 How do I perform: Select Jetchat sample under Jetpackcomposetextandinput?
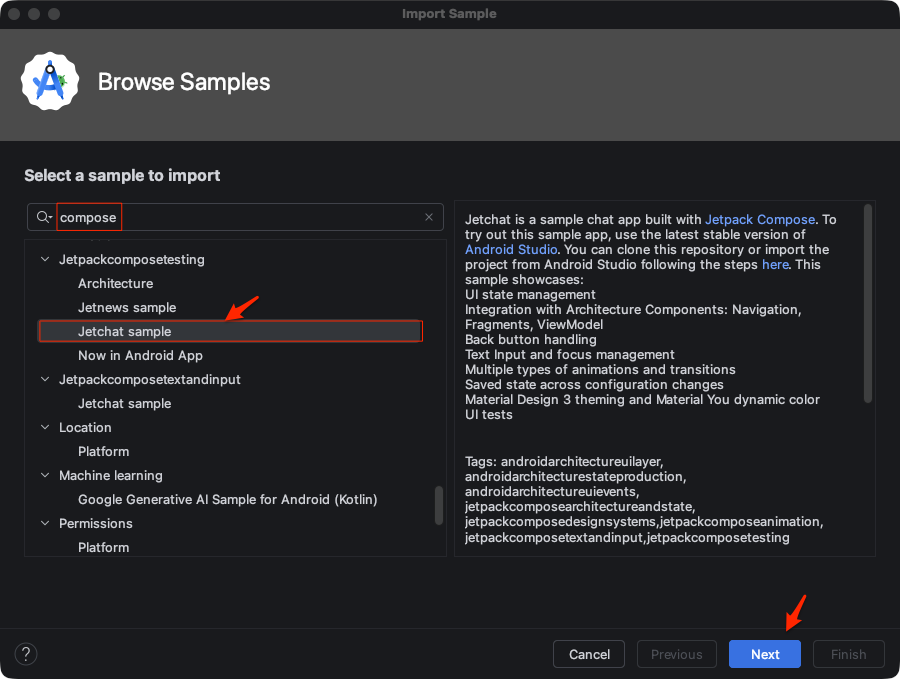(x=125, y=403)
